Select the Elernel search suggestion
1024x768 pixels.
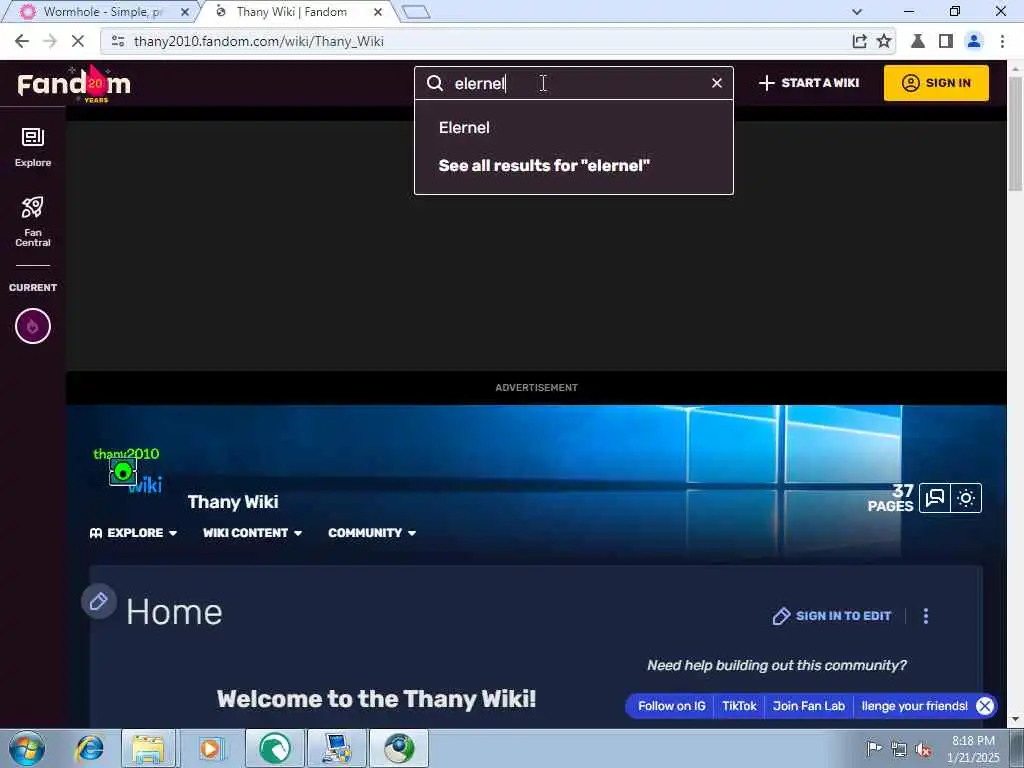(464, 127)
